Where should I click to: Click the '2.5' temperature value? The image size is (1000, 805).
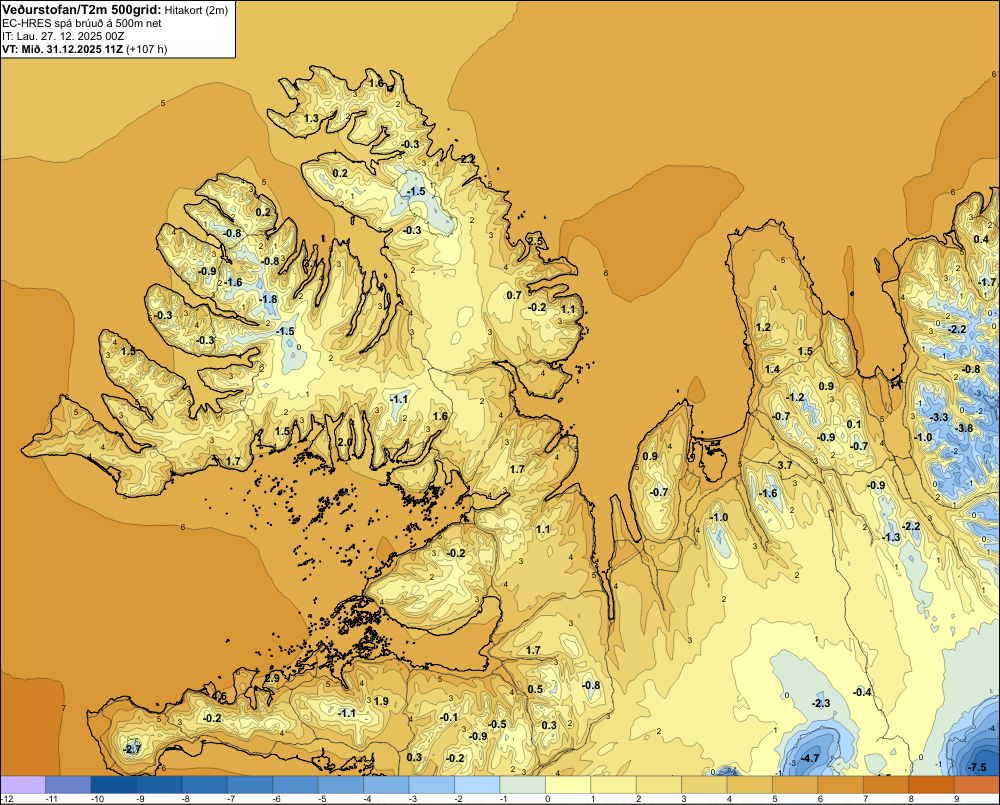click(536, 241)
